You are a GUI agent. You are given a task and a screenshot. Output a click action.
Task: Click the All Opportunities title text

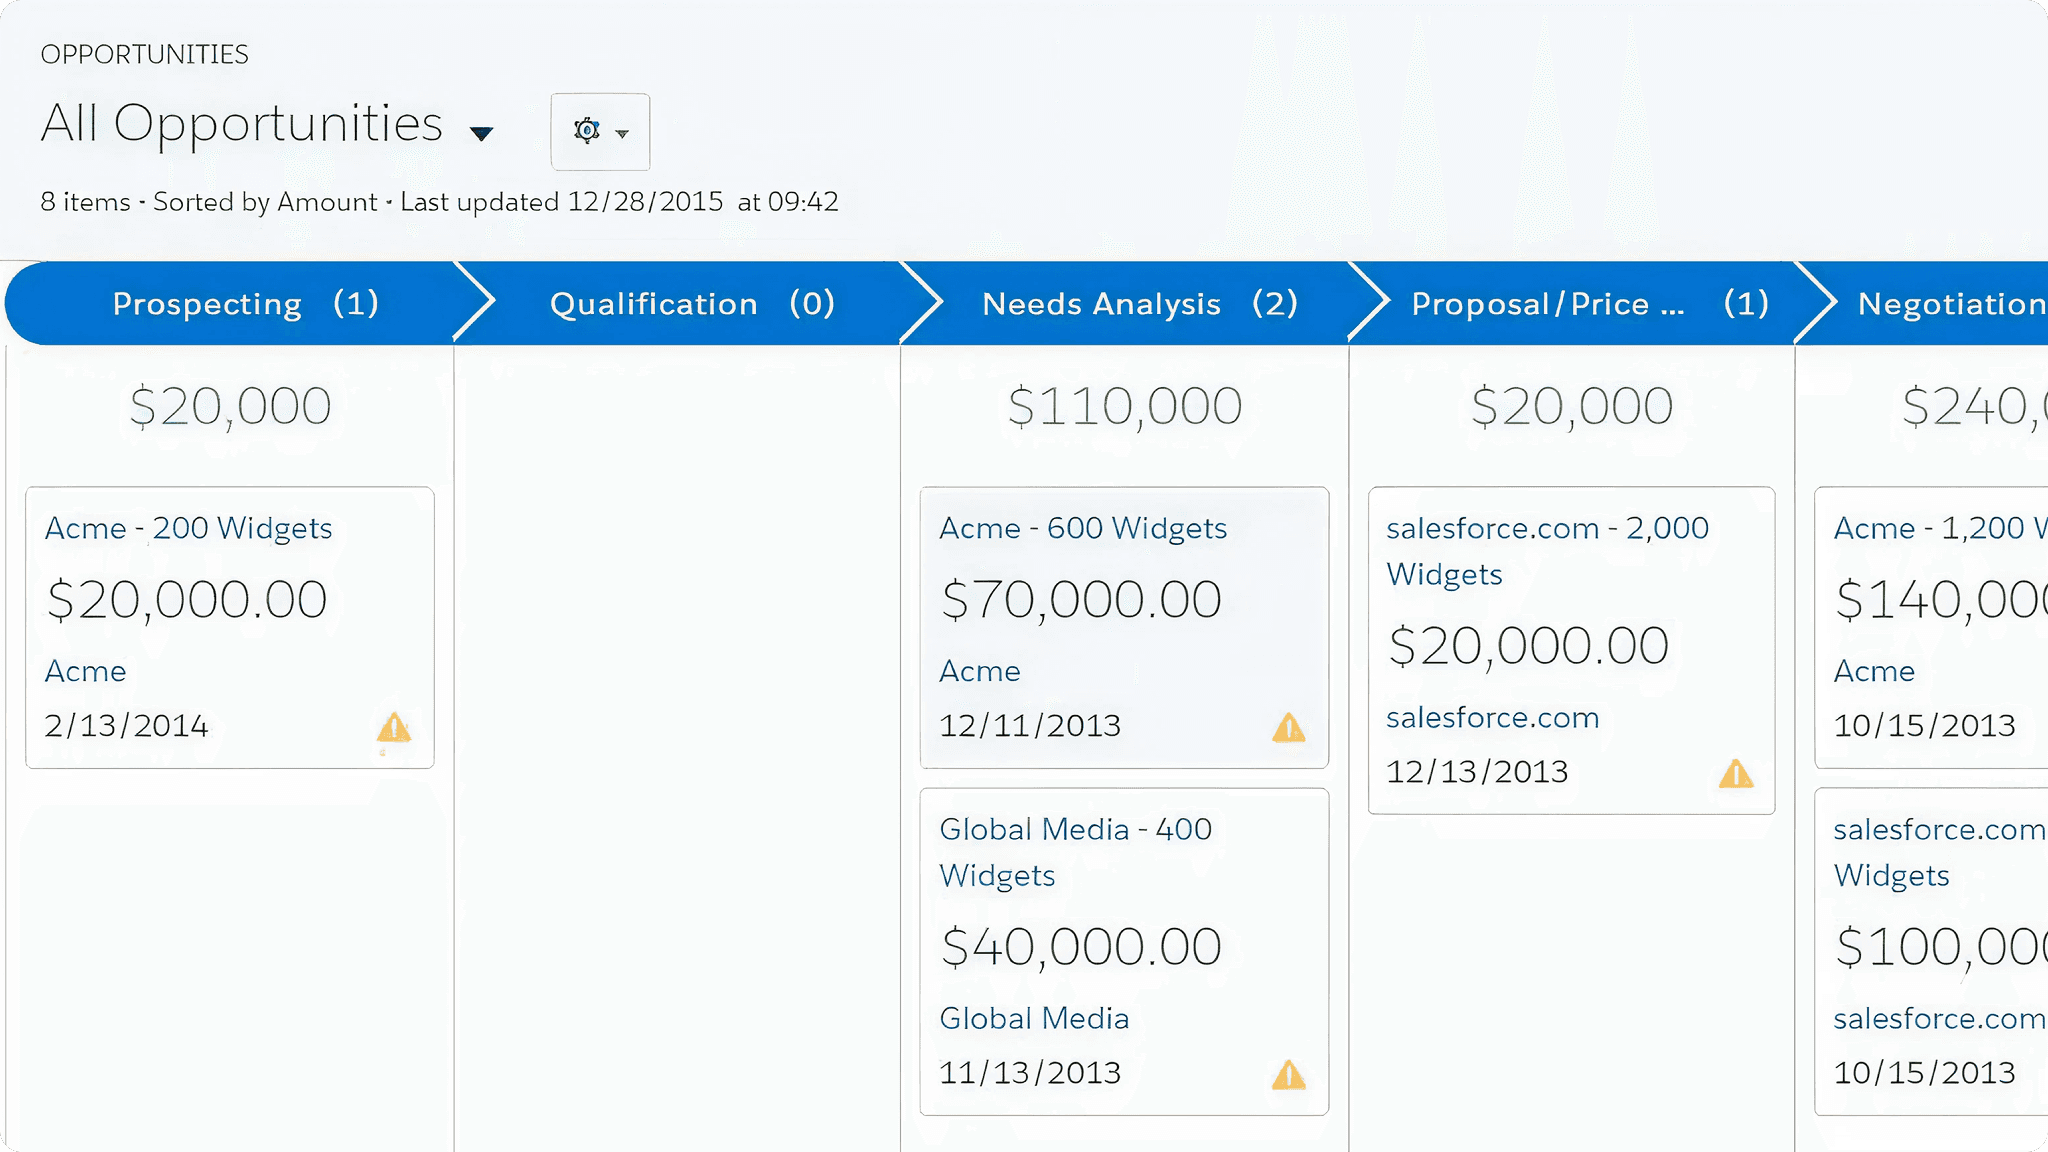(x=242, y=124)
